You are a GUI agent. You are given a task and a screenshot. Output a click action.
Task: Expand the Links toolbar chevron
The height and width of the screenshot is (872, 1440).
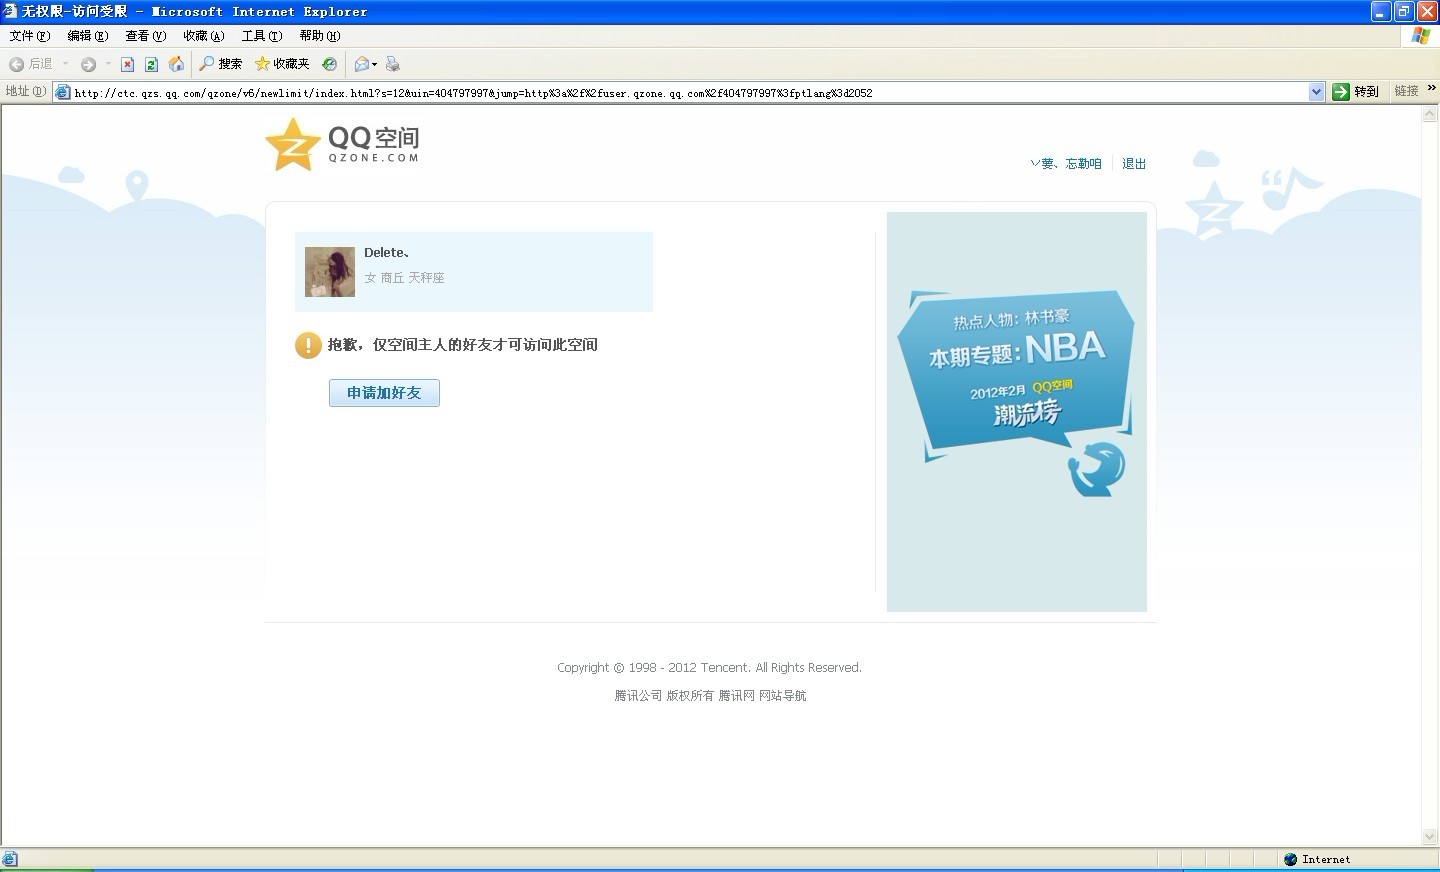pyautogui.click(x=1431, y=89)
